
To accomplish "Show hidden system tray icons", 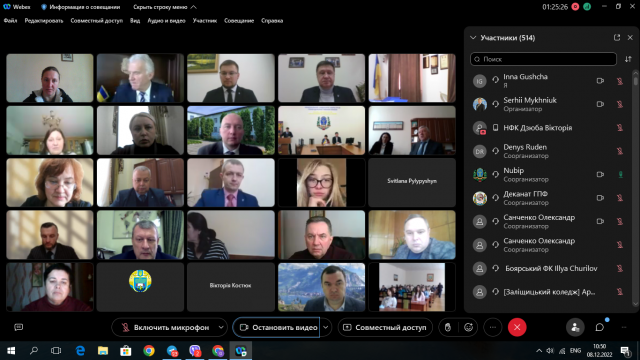I will [539, 351].
